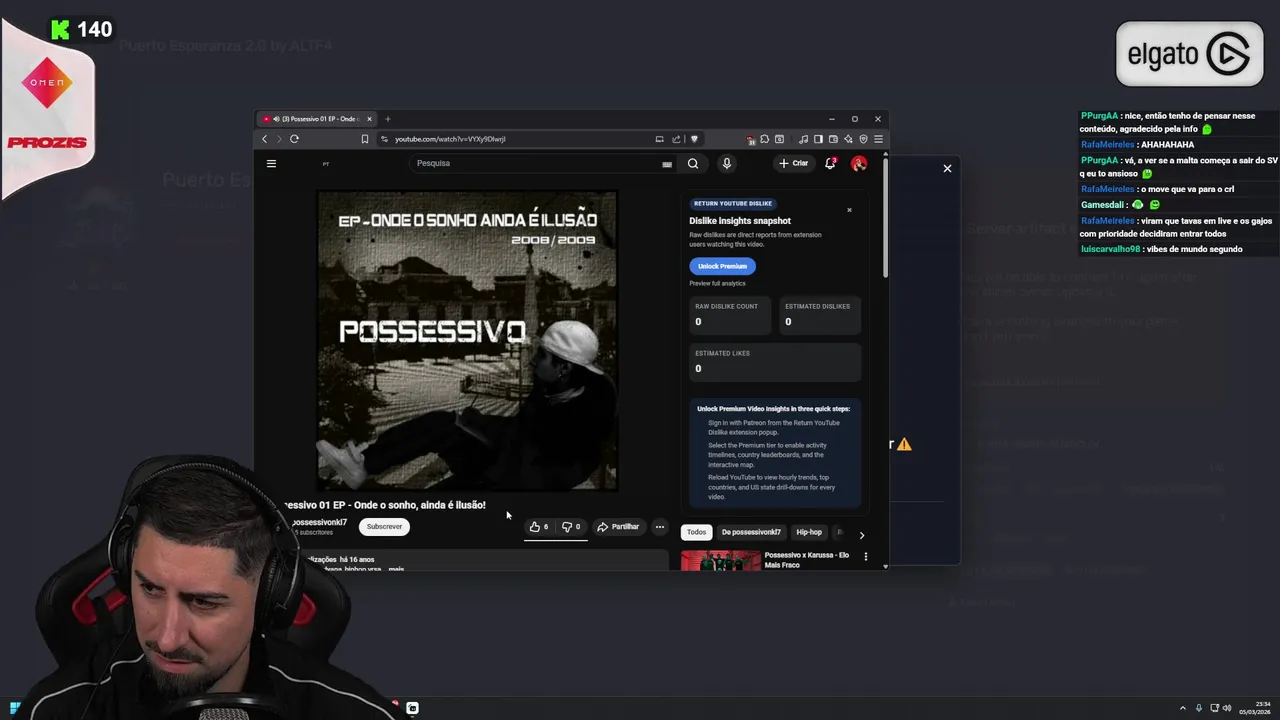The height and width of the screenshot is (720, 1280).
Task: Click the site settings icon beside URL
Action: (x=384, y=139)
